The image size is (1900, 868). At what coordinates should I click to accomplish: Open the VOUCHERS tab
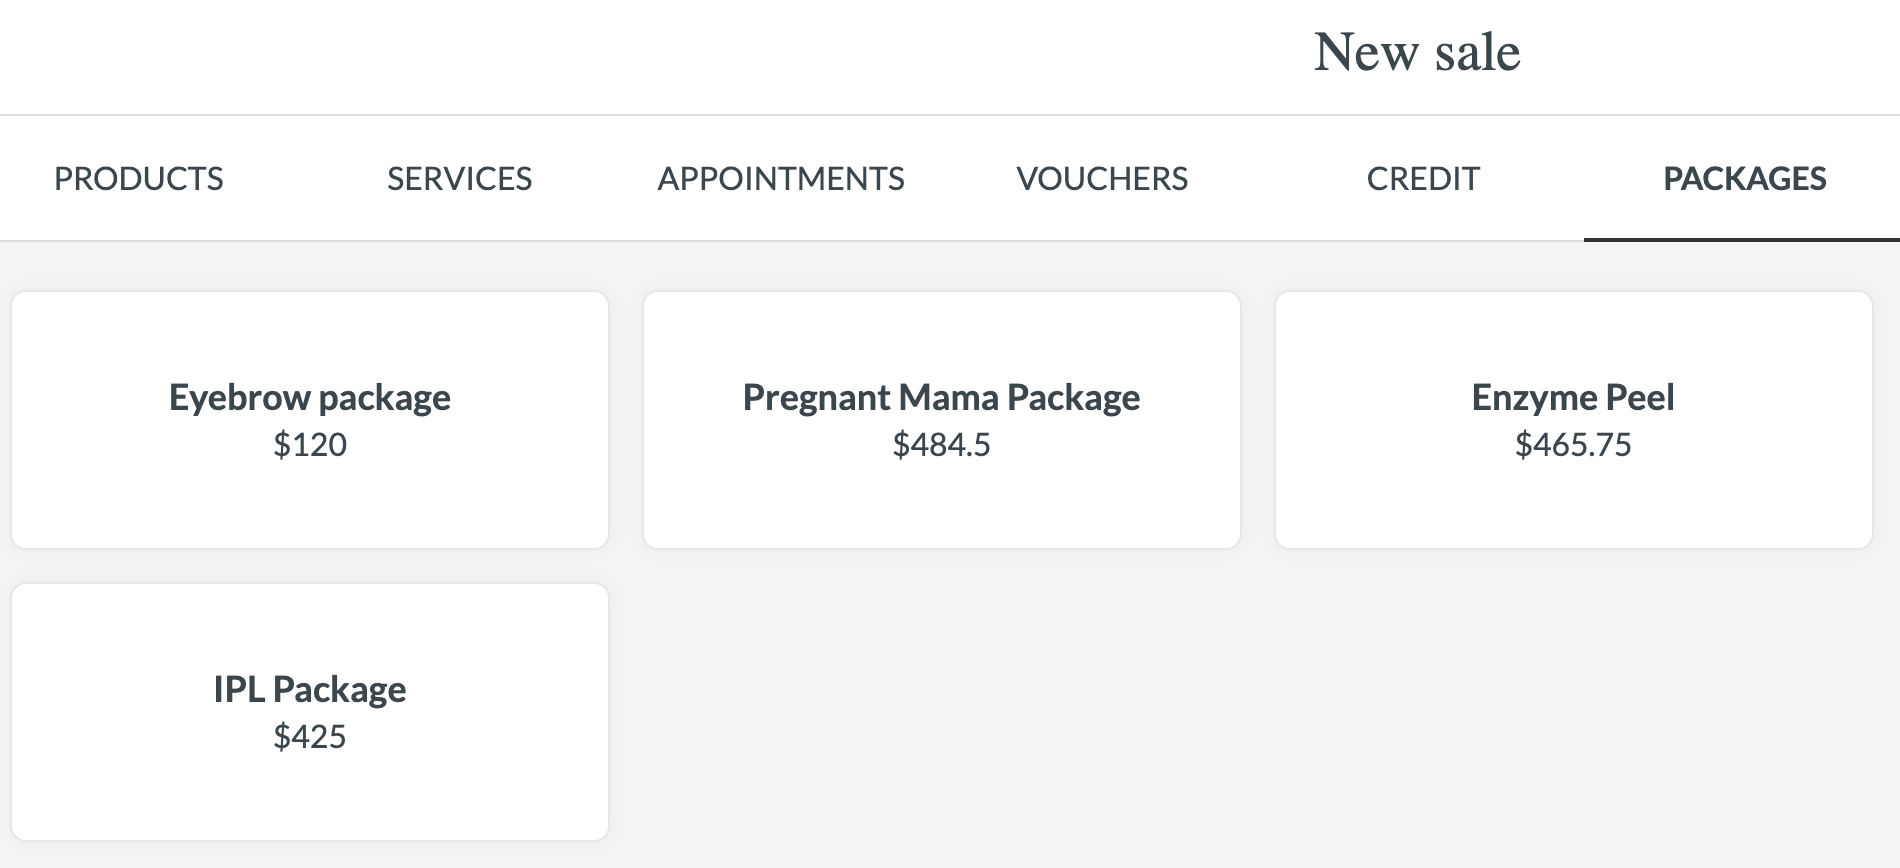pyautogui.click(x=1101, y=179)
